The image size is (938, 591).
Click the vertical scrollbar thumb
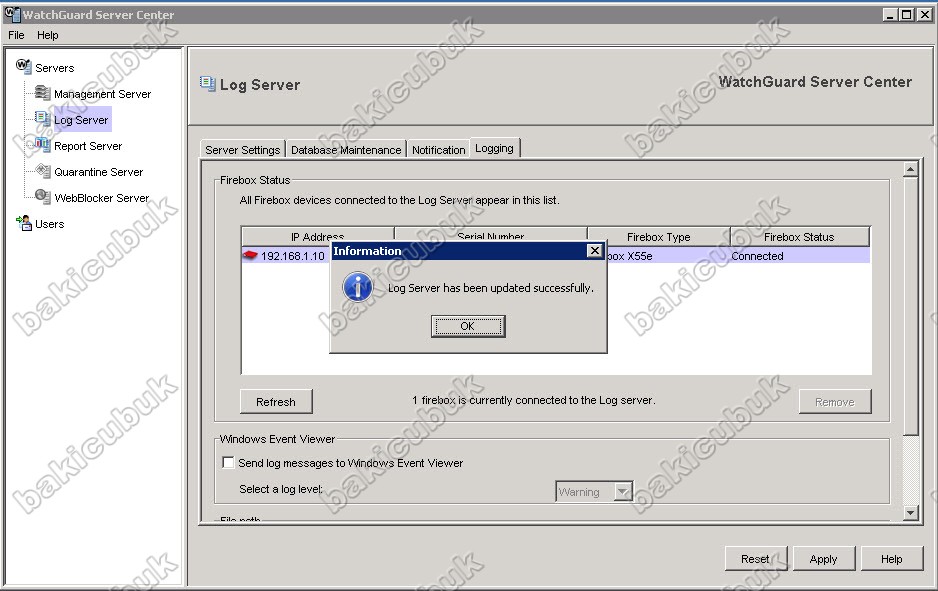910,306
